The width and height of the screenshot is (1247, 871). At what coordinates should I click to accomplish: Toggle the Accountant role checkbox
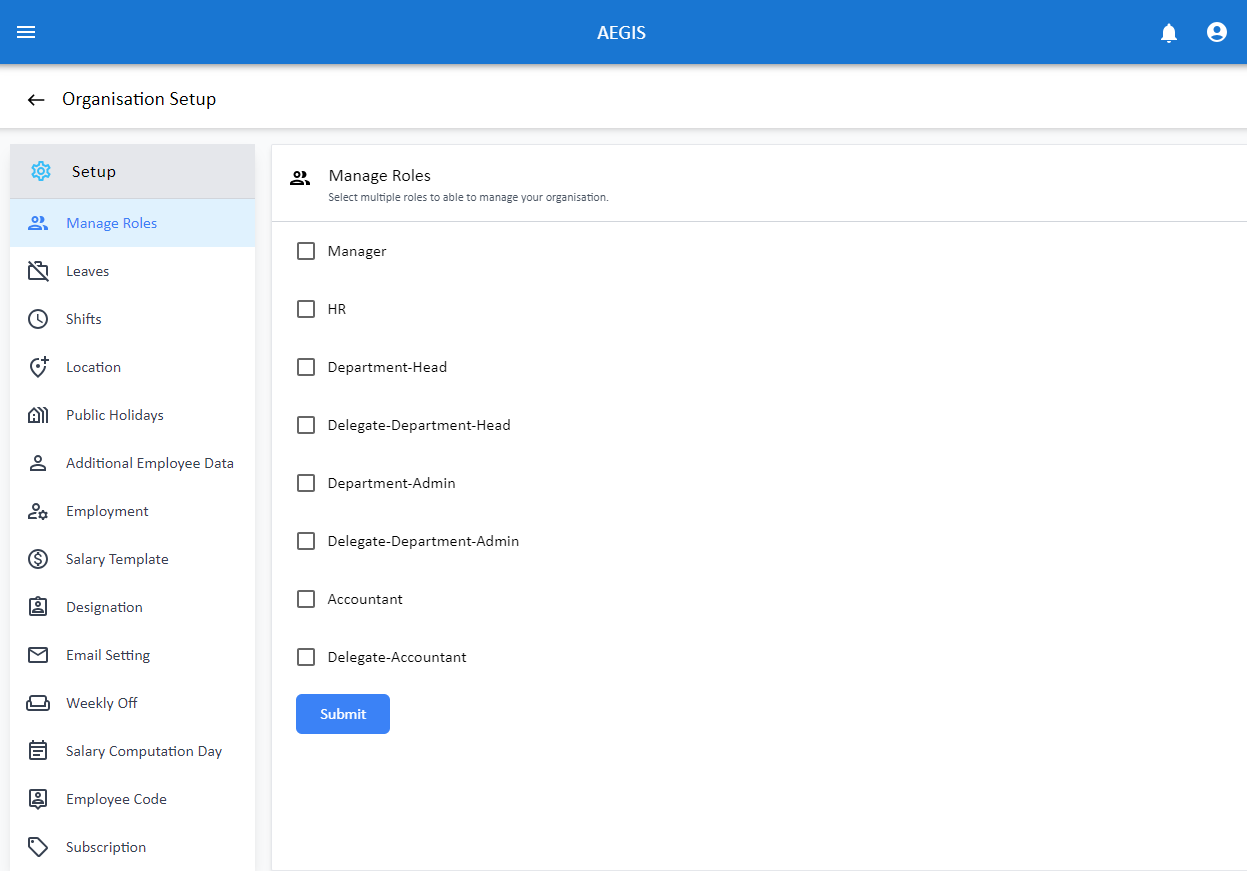tap(306, 599)
